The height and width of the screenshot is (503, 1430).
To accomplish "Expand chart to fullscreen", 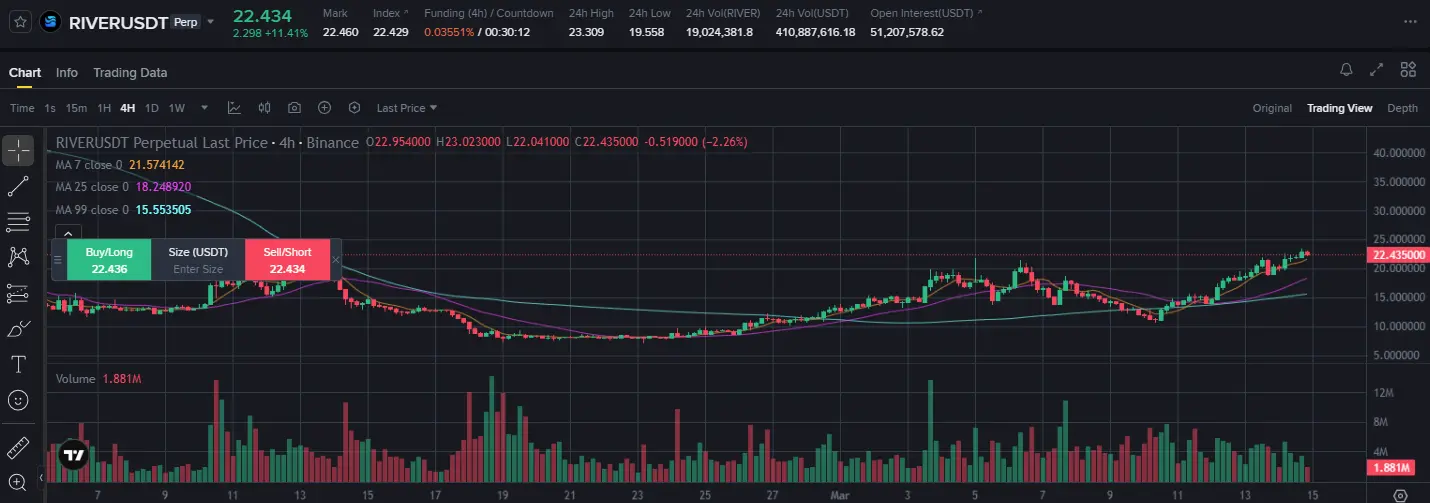I will 1377,70.
